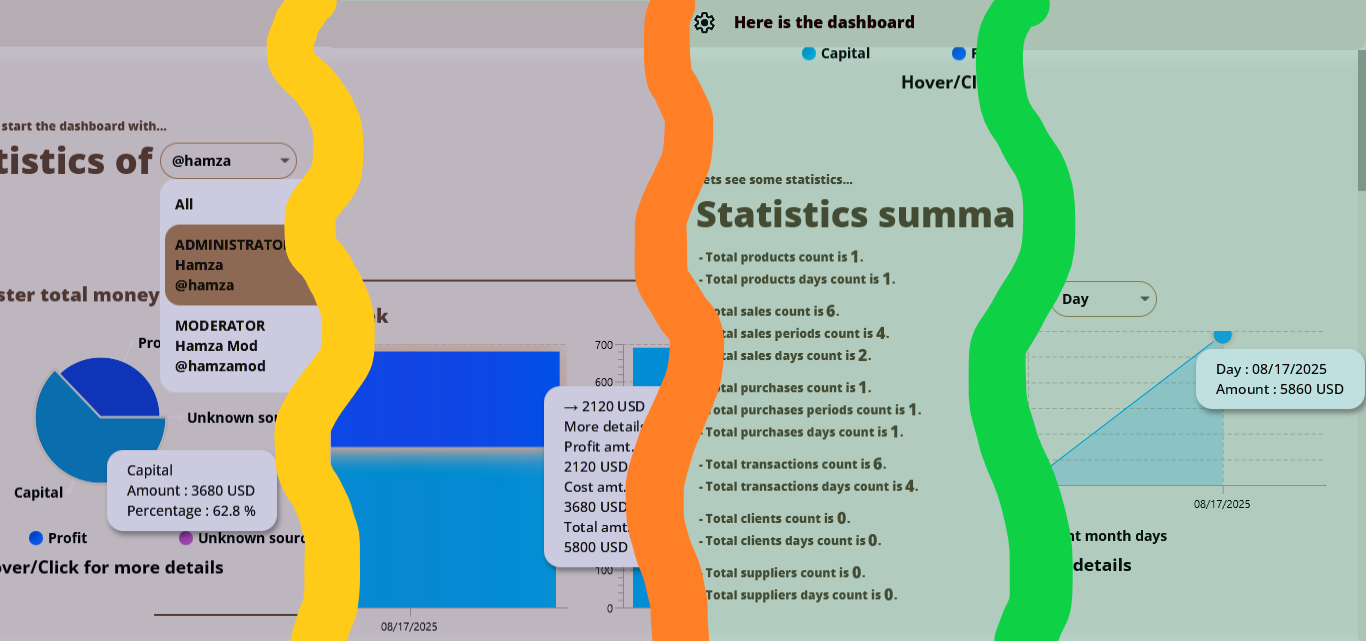This screenshot has height=641, width=1366.
Task: Click the blue Profit legend dot below pie chart
Action: click(x=36, y=538)
